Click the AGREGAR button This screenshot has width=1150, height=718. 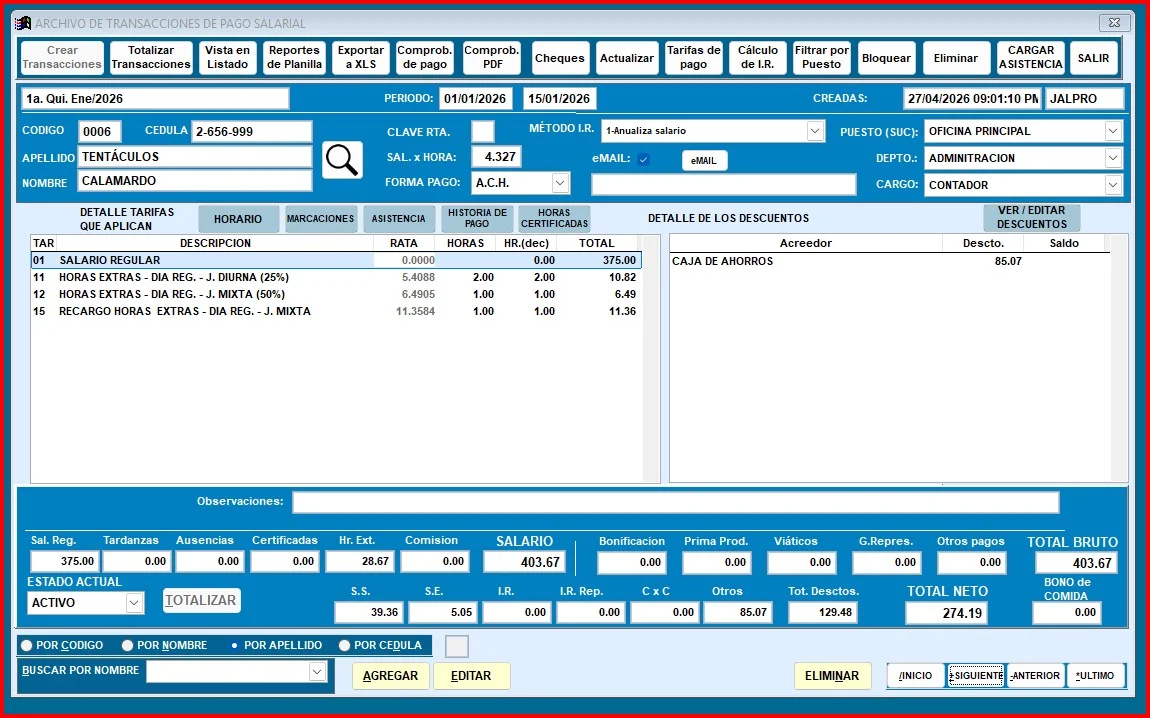tap(390, 675)
